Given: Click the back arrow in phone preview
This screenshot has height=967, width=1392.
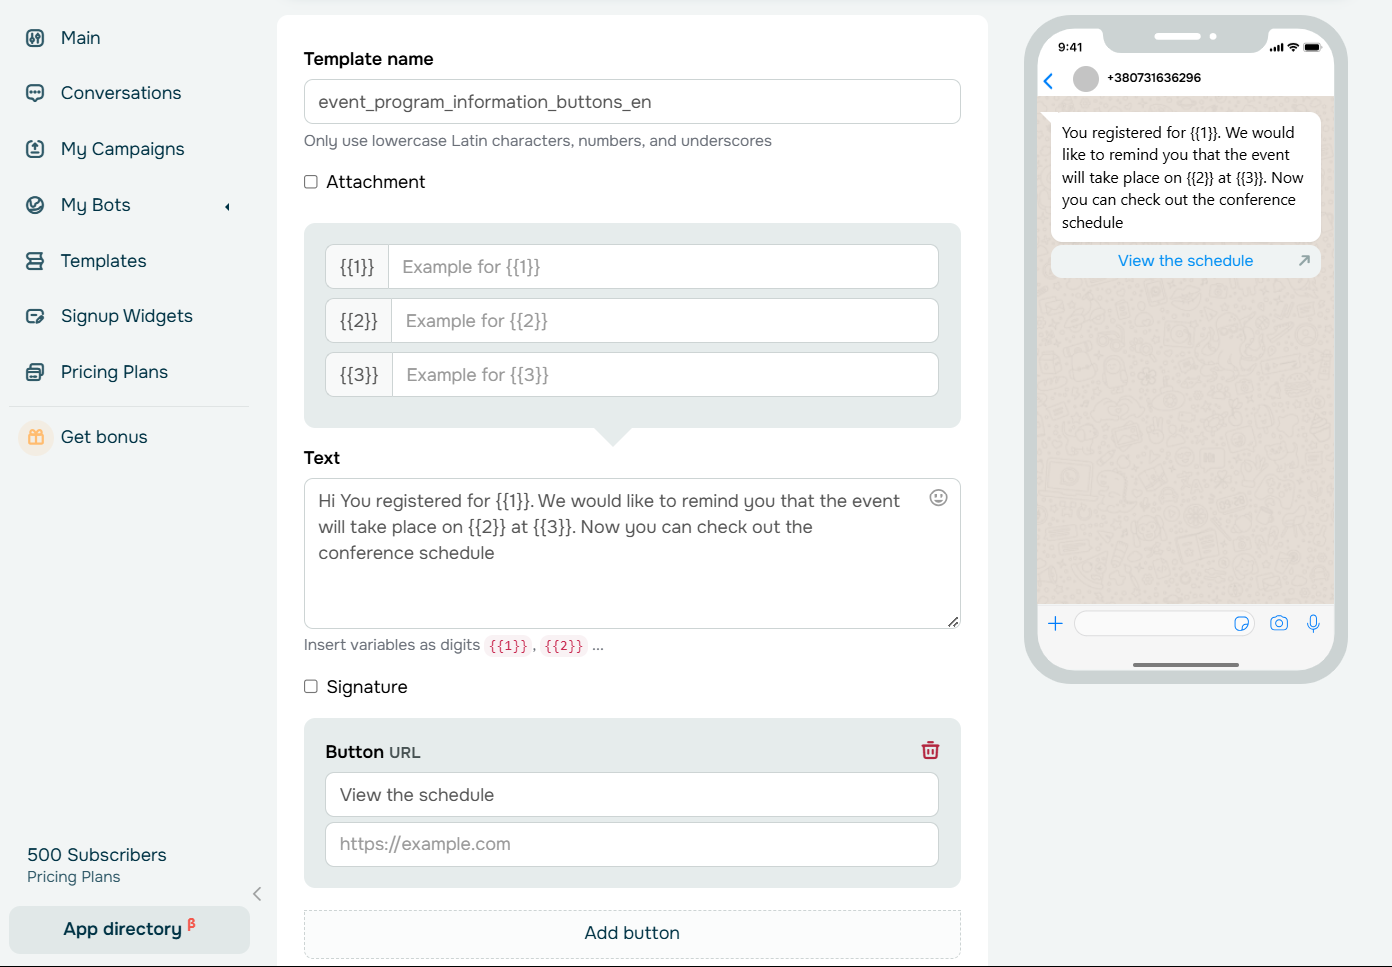Looking at the screenshot, I should pos(1048,81).
